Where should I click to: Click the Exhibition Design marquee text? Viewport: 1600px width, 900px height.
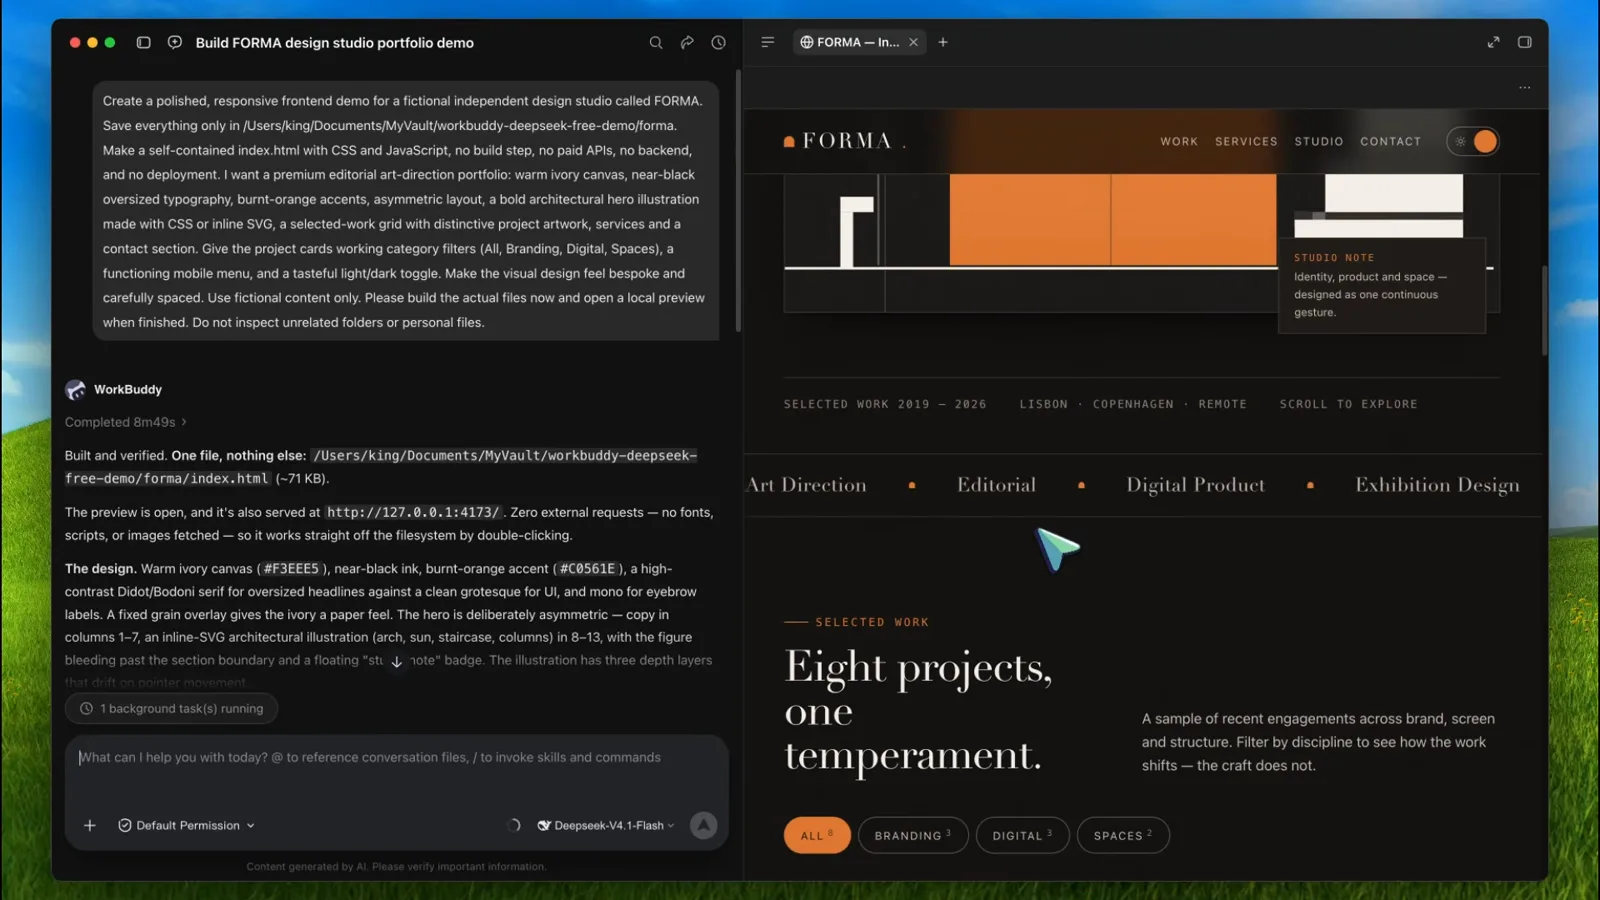pyautogui.click(x=1437, y=485)
